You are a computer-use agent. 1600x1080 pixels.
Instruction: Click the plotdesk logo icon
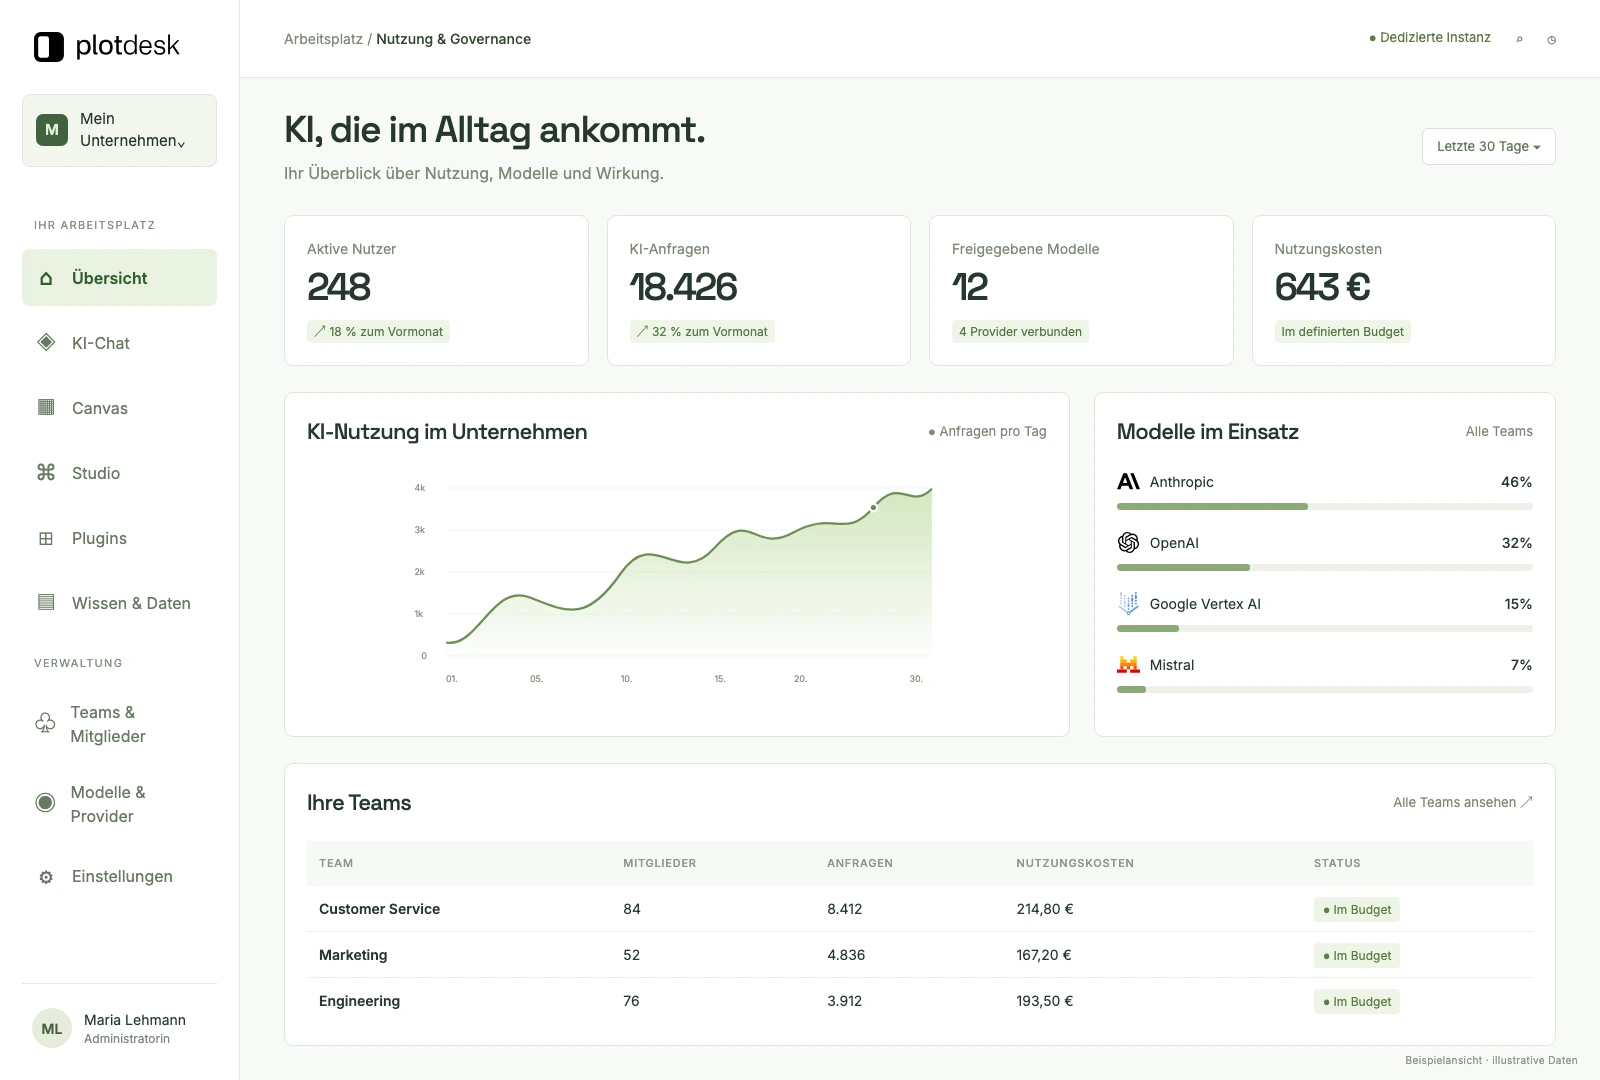coord(49,46)
